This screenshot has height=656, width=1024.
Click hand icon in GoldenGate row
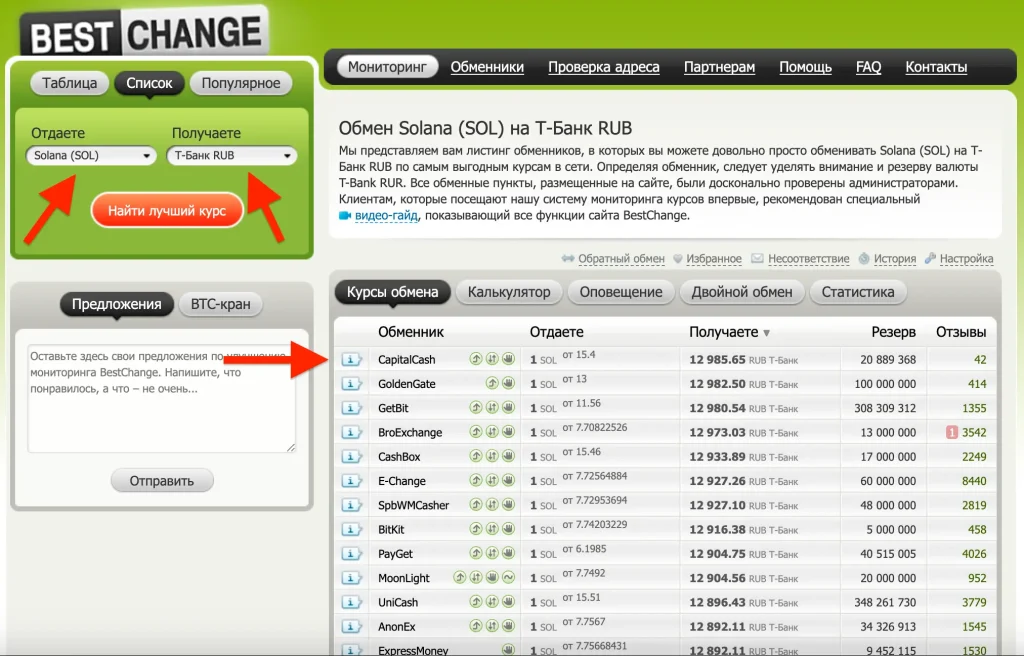508,382
